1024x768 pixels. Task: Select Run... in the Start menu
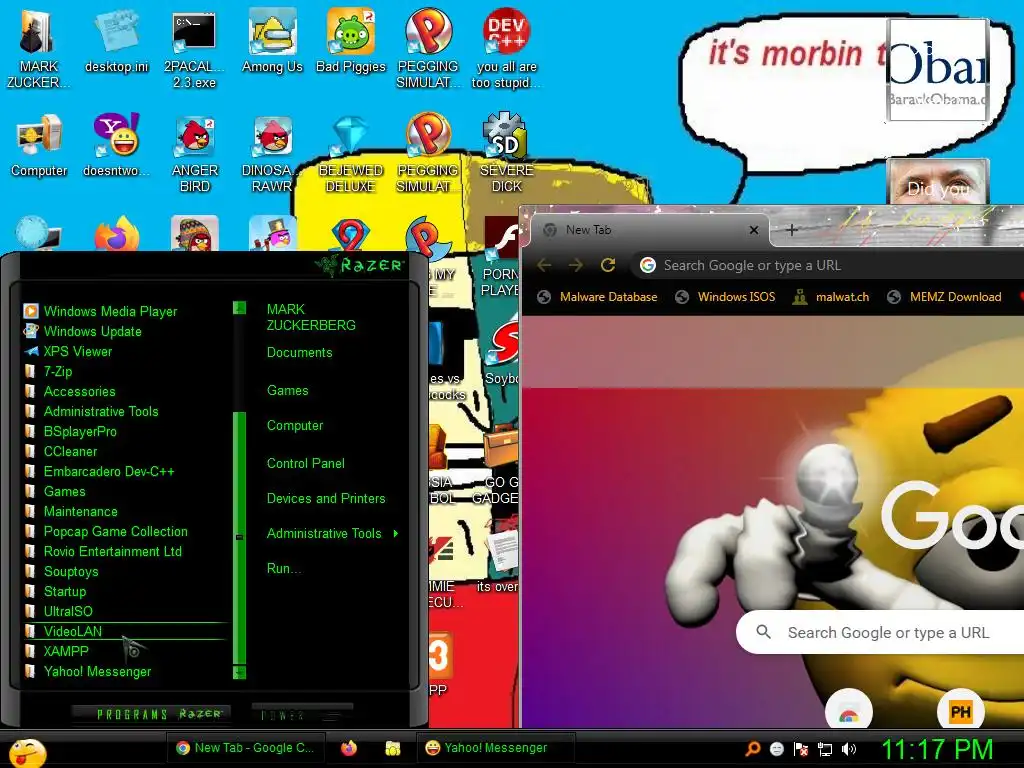[x=283, y=569]
